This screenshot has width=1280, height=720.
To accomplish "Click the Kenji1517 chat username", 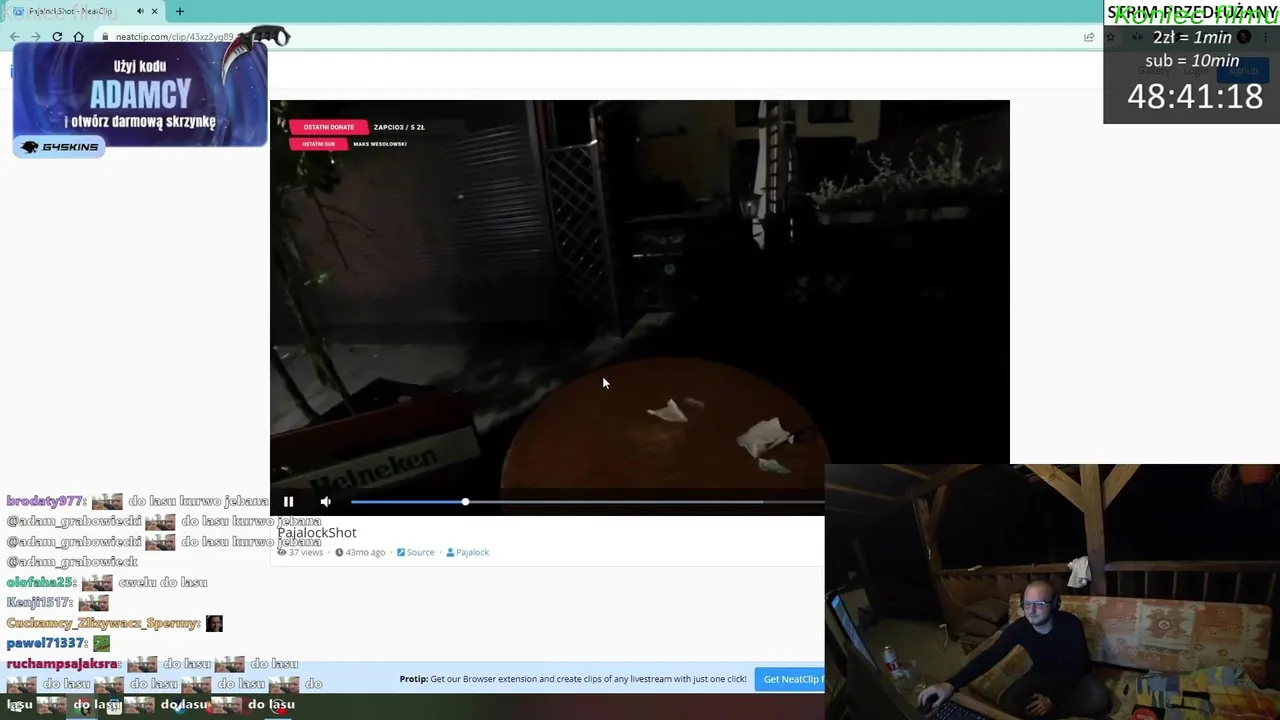I will coord(40,603).
